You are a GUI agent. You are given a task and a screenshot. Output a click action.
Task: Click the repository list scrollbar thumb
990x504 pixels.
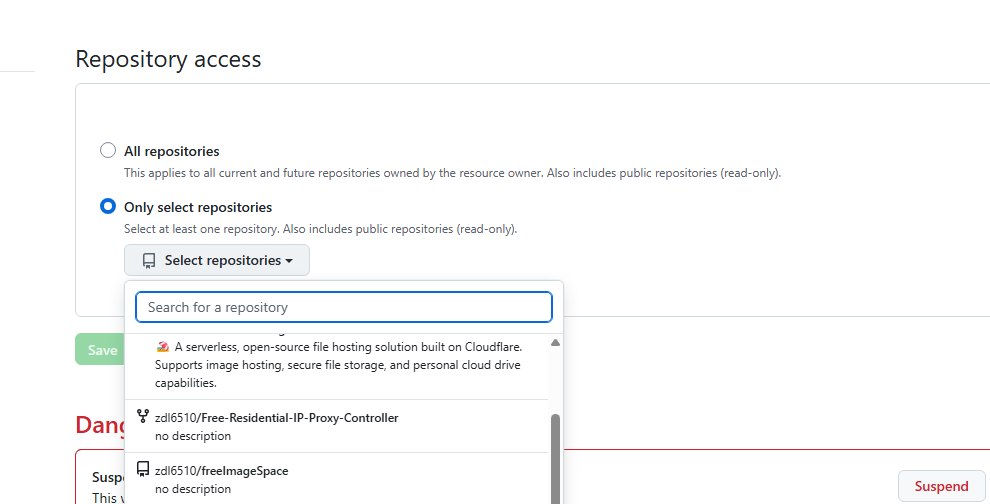tap(556, 459)
